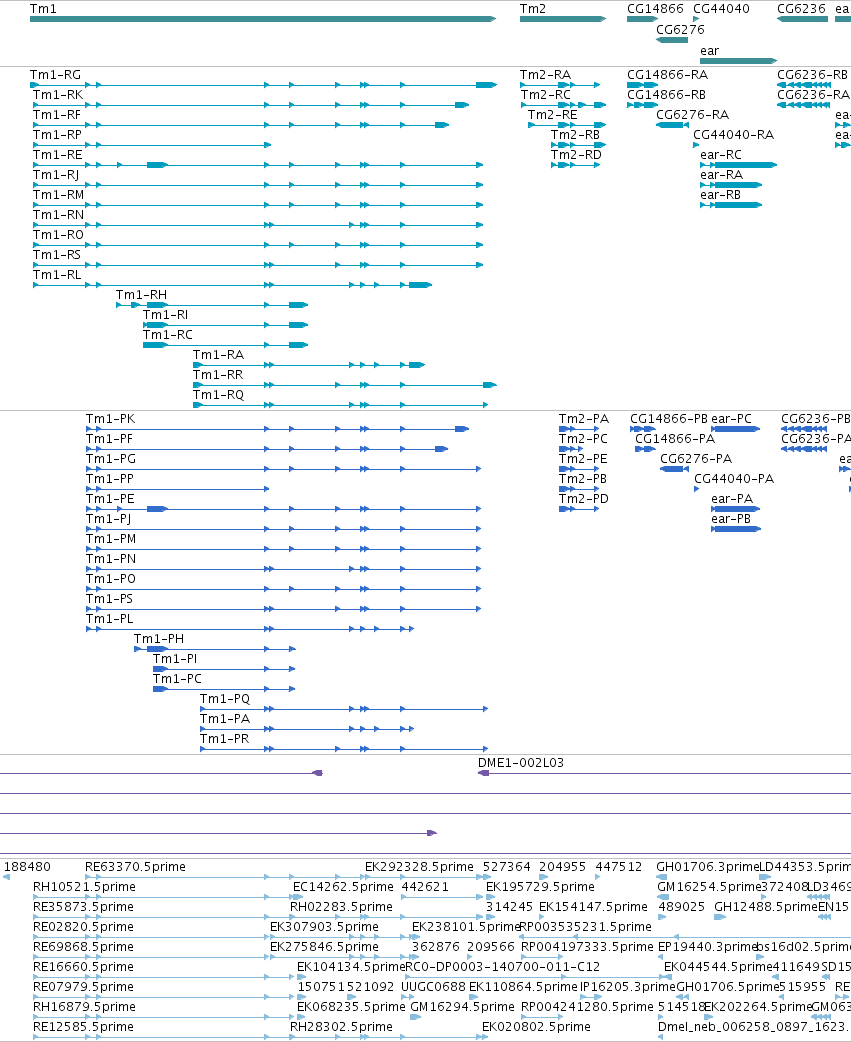Select EST RH02283.5prime
Screen dimensions: 851x1042
point(341,906)
